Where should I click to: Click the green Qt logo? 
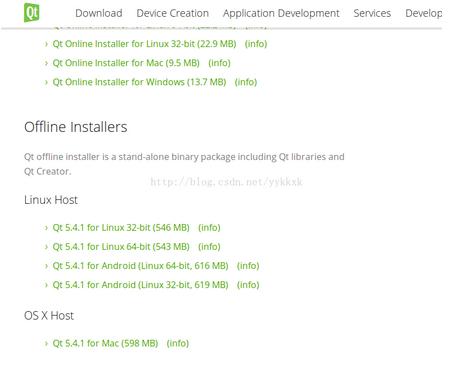[32, 12]
